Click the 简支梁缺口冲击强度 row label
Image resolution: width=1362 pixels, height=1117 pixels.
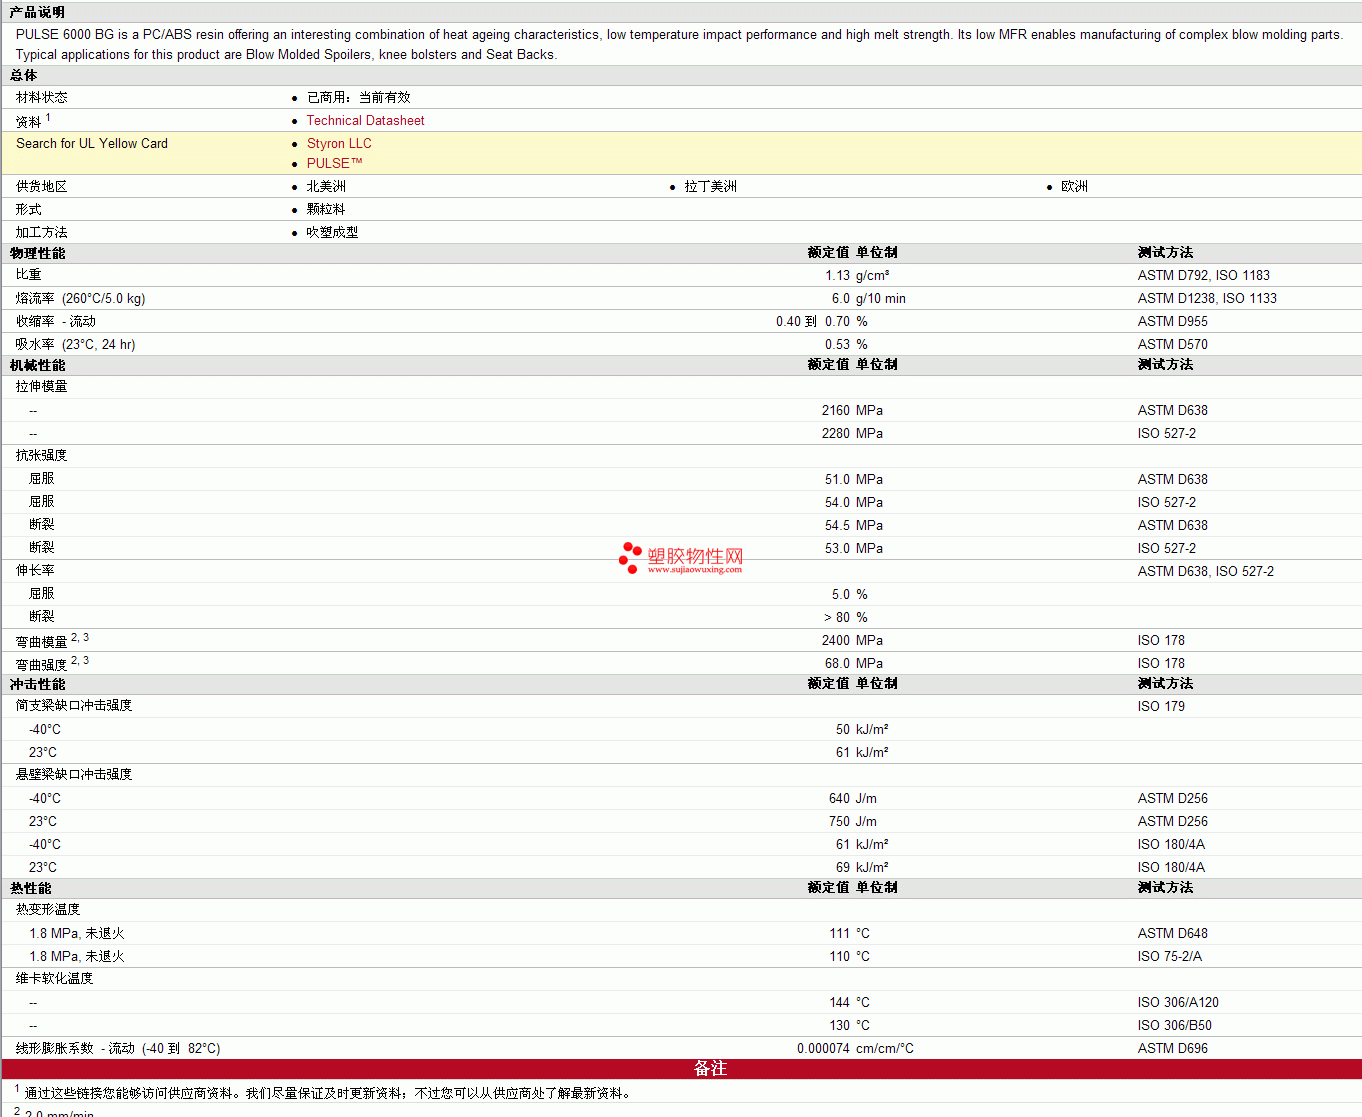74,705
